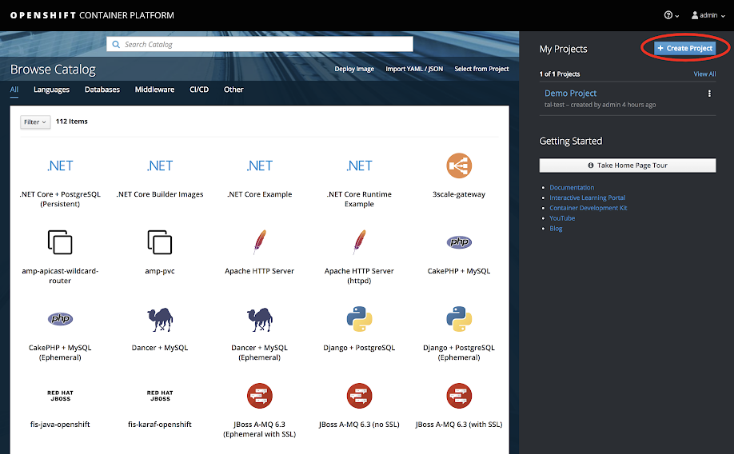The height and width of the screenshot is (454, 734).
Task: Open the Demo Project kebab menu
Action: 709,94
